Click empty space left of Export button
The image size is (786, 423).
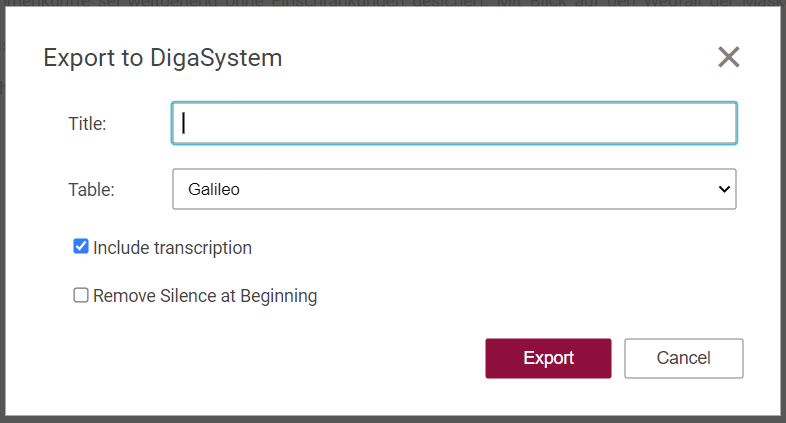(x=300, y=358)
